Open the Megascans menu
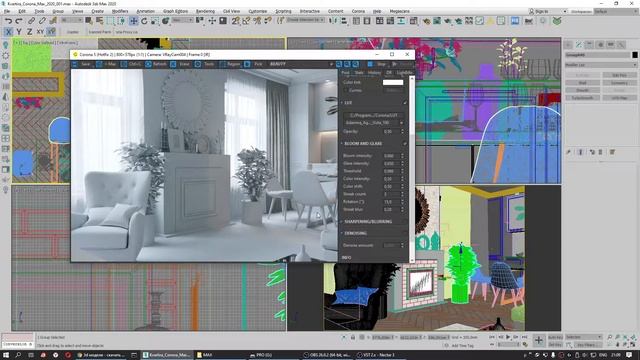 (x=399, y=11)
